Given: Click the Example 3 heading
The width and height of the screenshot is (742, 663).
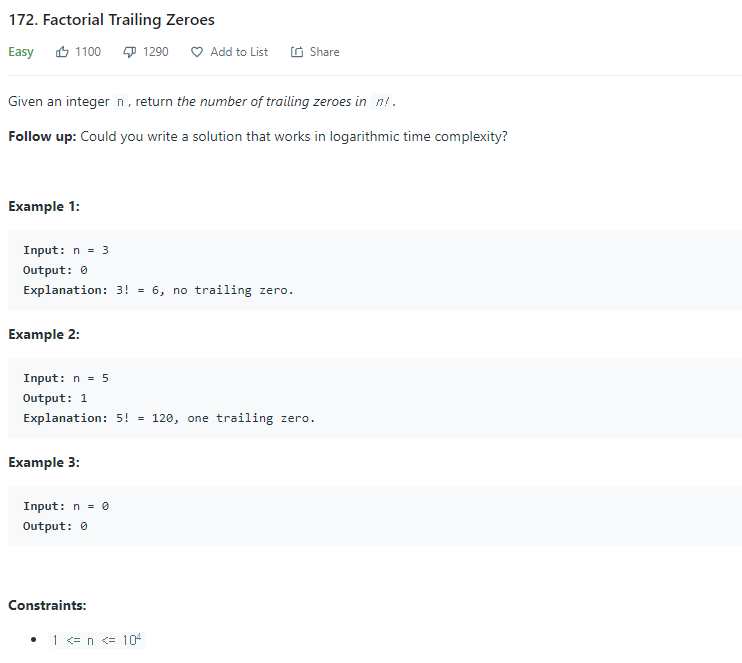Looking at the screenshot, I should tap(44, 462).
